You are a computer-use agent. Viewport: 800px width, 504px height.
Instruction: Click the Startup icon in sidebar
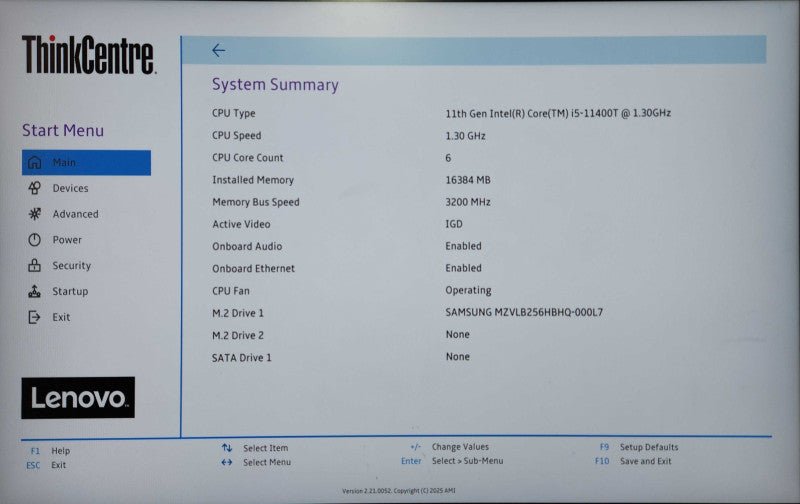coord(34,291)
